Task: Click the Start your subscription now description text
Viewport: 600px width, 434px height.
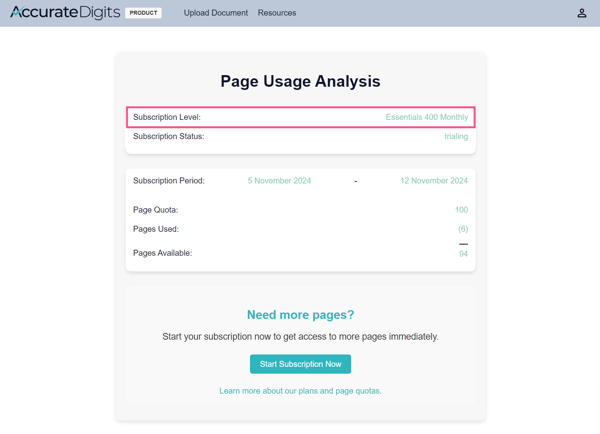Action: pos(300,337)
